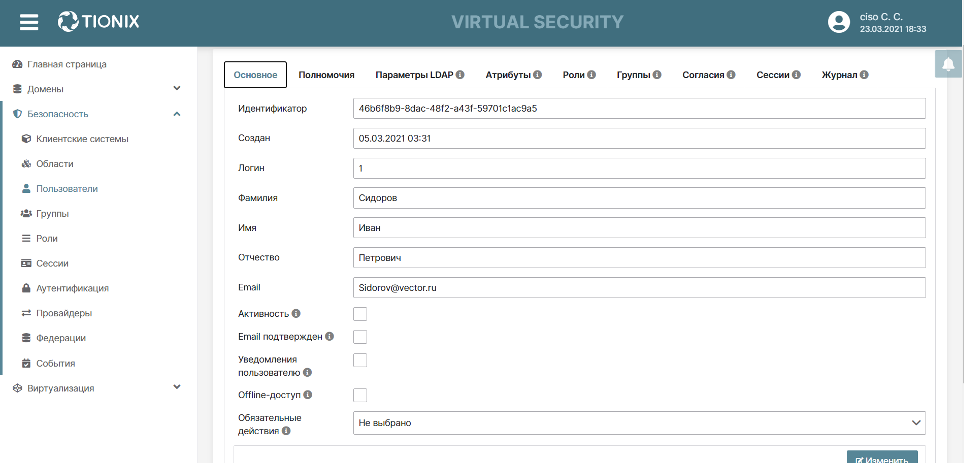Open Главная страница in the sidebar
The image size is (964, 464).
coord(66,64)
